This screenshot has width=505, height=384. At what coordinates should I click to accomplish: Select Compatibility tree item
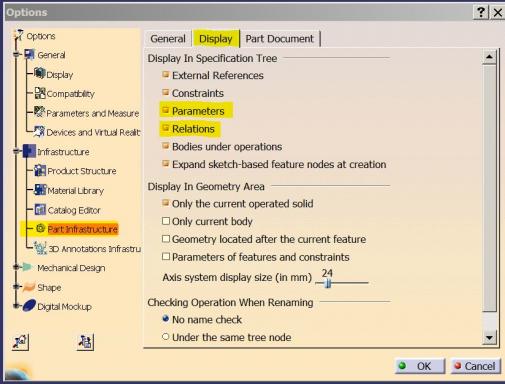click(x=71, y=94)
